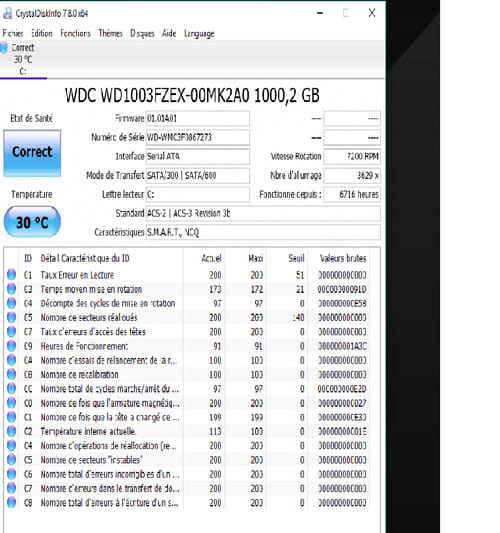Click Actuel value 113 in Température interne row
Image resolution: width=500 pixels, height=533 pixels.
[215, 431]
